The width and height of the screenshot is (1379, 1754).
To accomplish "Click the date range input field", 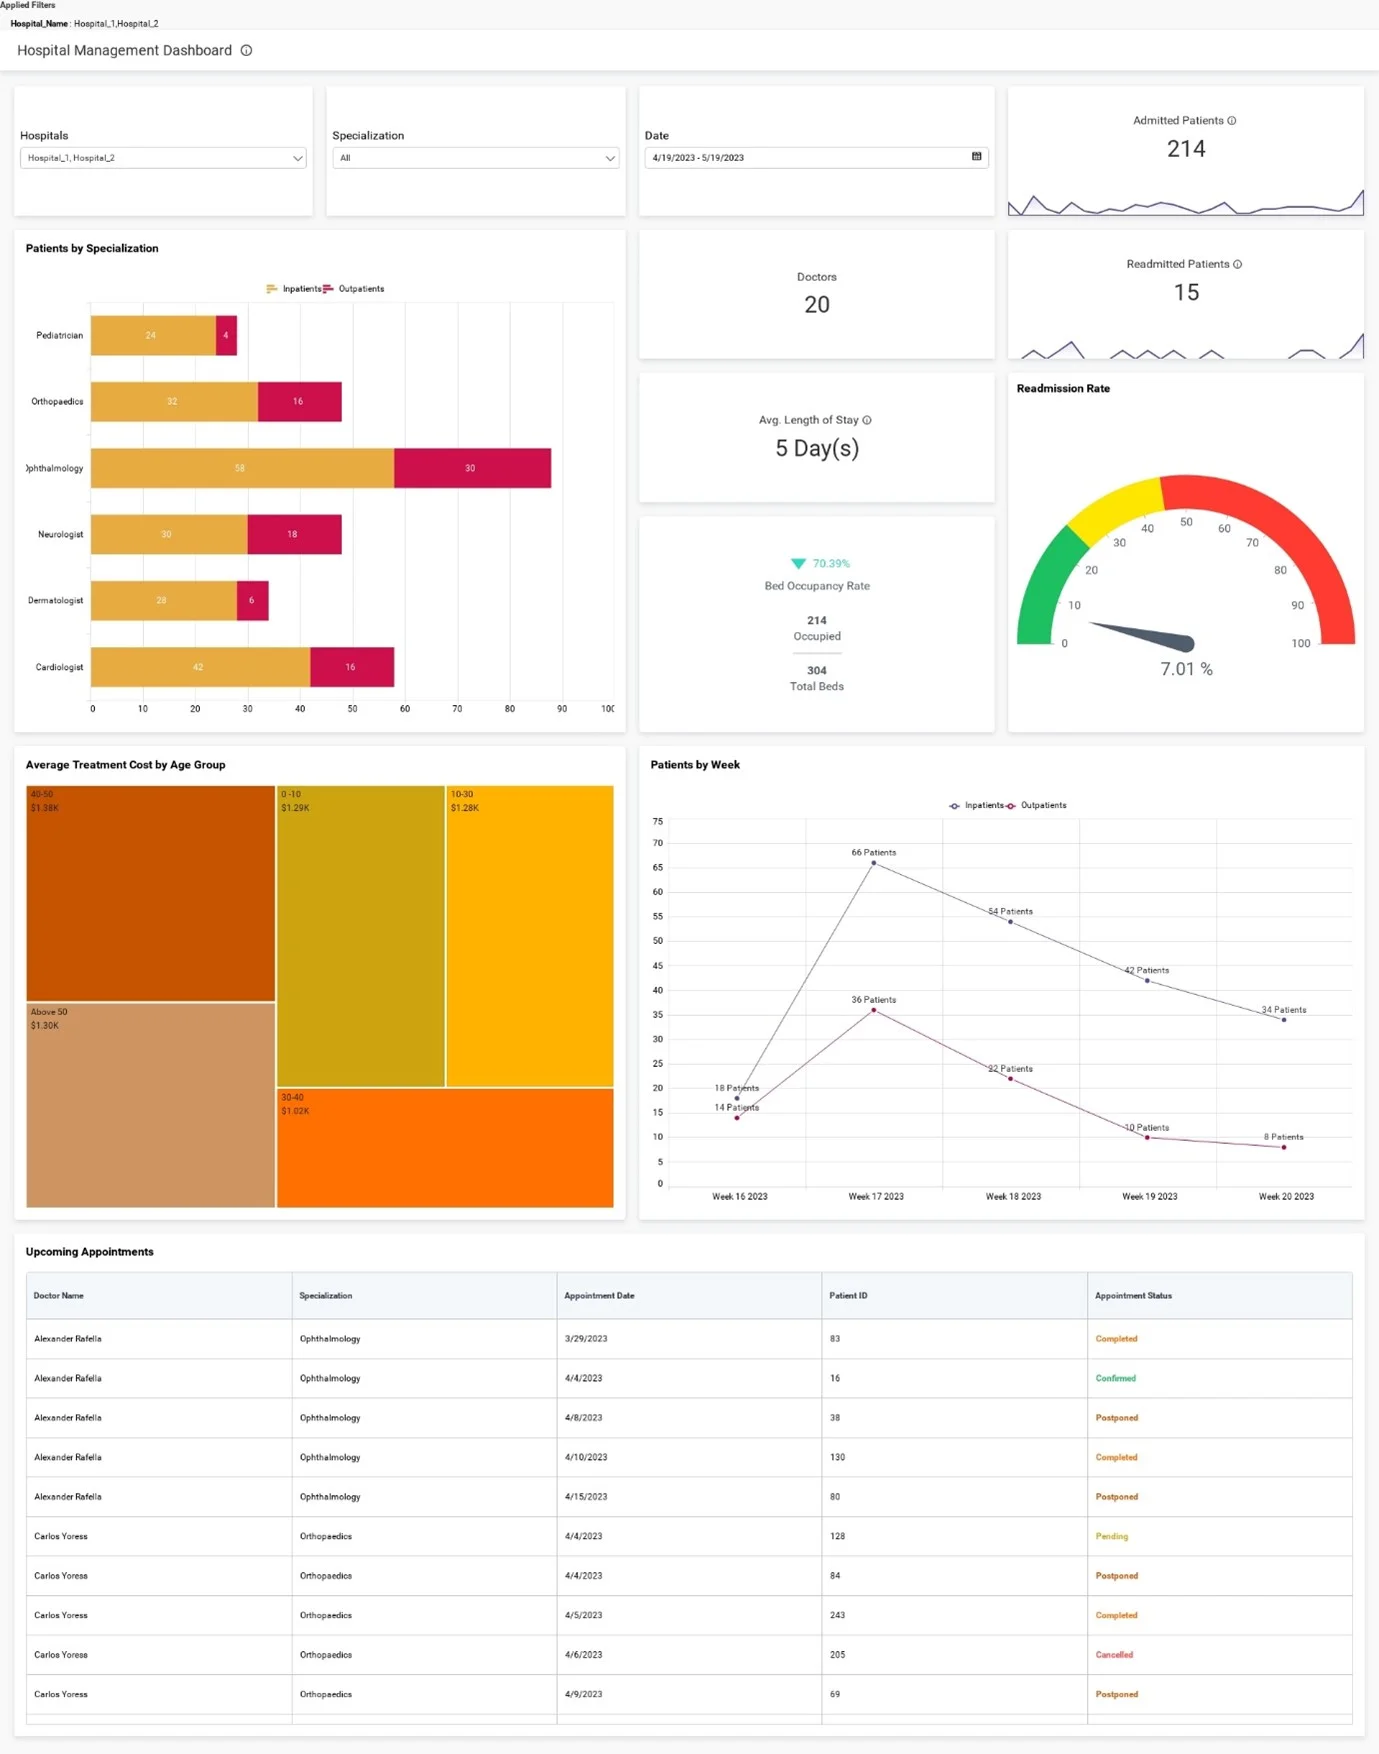I will (816, 157).
